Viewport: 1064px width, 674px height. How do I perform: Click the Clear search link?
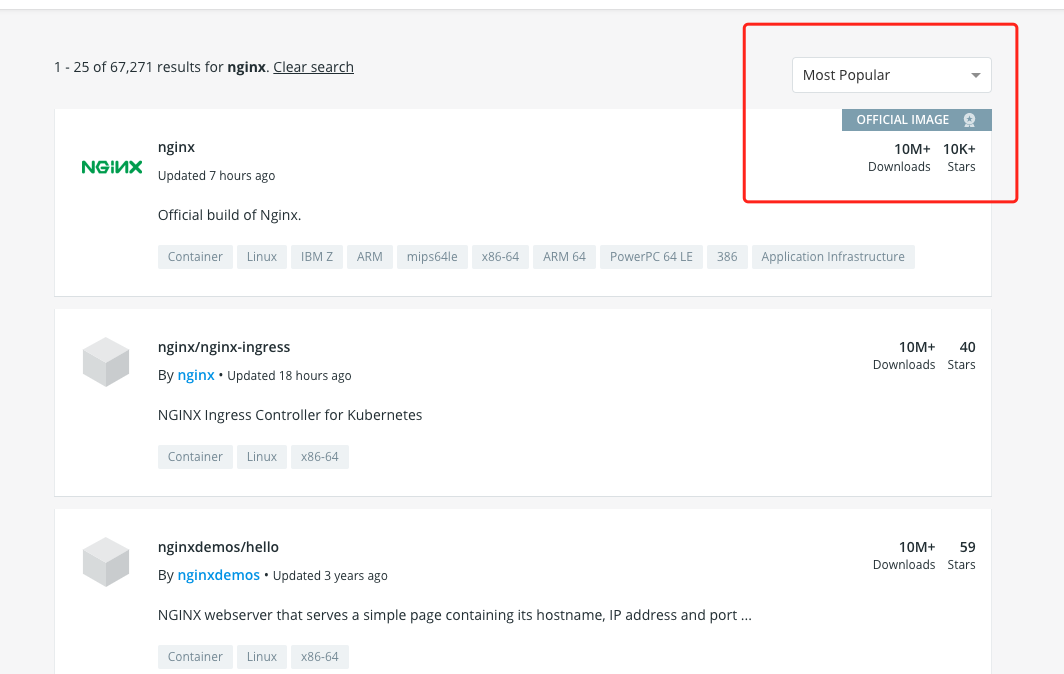pyautogui.click(x=314, y=67)
